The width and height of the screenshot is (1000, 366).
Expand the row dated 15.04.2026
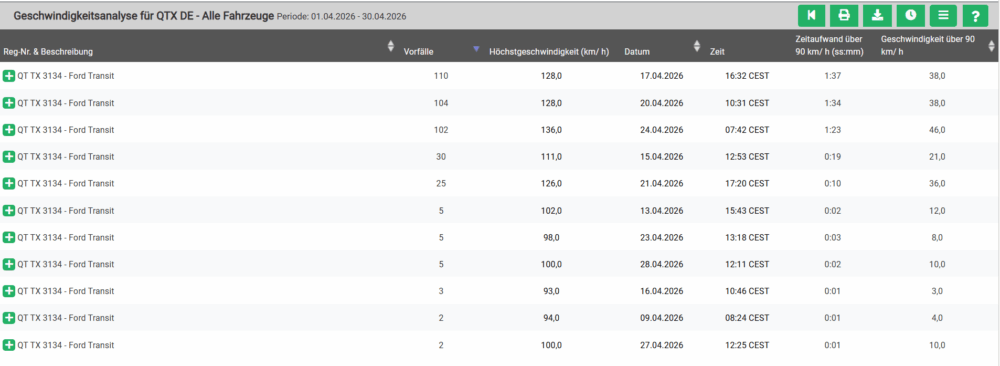coord(9,156)
